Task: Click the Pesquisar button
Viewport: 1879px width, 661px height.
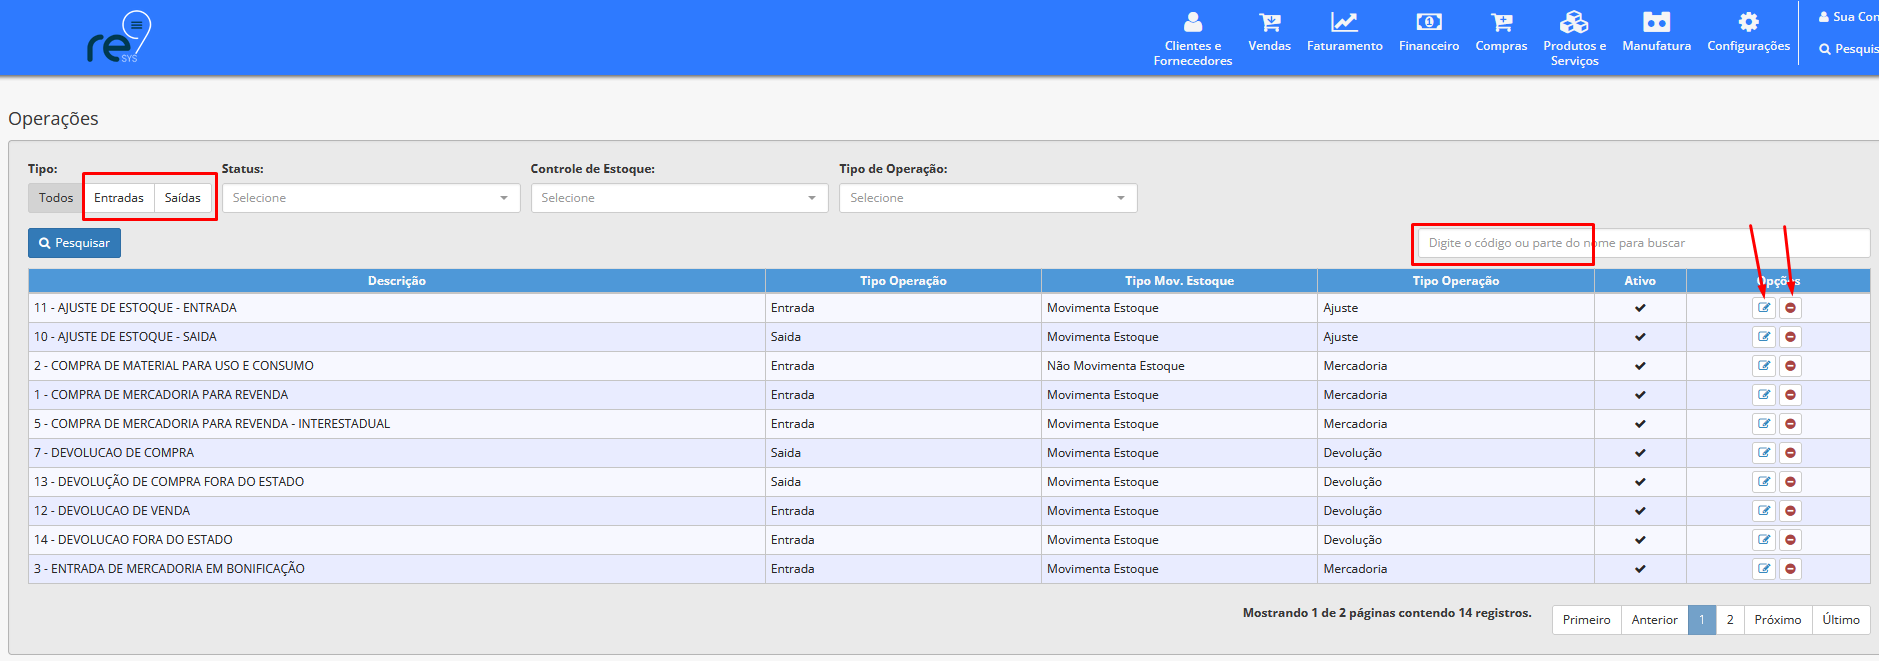Action: point(74,243)
